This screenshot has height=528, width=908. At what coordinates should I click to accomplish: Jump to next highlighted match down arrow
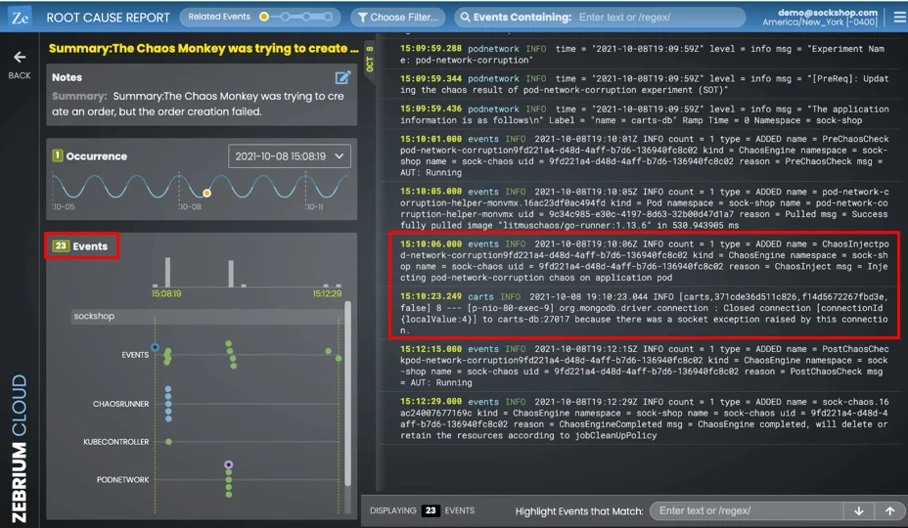(x=859, y=511)
